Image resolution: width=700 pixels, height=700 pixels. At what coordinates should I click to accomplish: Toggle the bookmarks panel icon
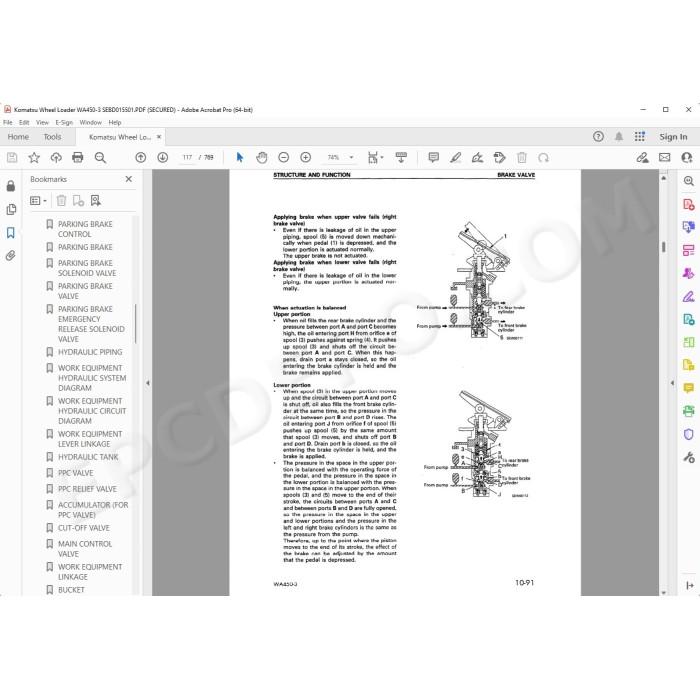click(x=11, y=233)
